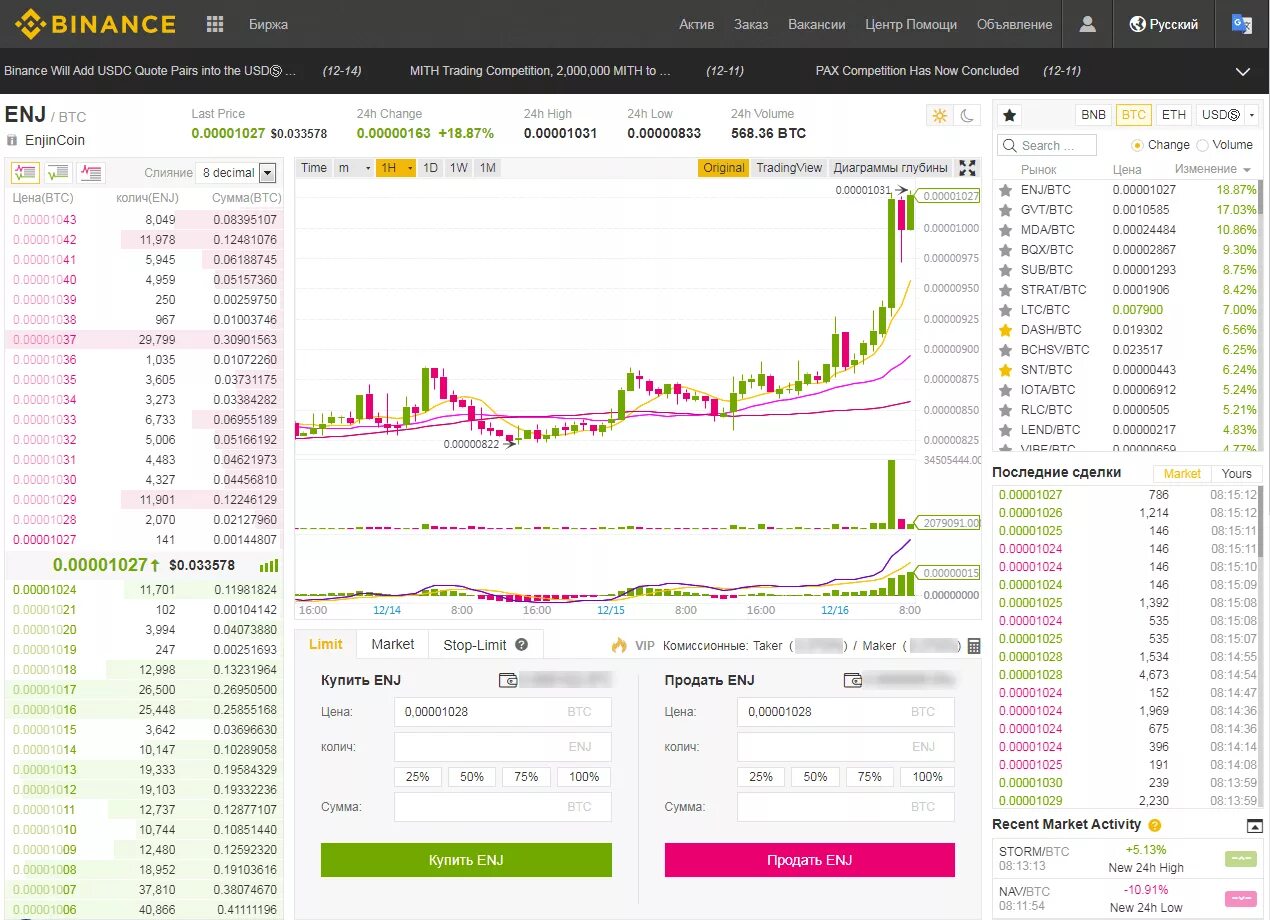This screenshot has height=920, width=1270.
Task: Set chart interval to 1W
Action: click(x=459, y=168)
